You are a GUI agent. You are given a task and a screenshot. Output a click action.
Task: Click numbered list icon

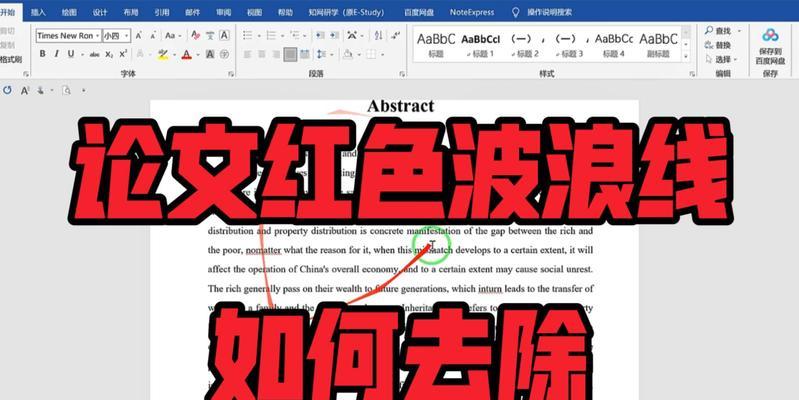[271, 35]
